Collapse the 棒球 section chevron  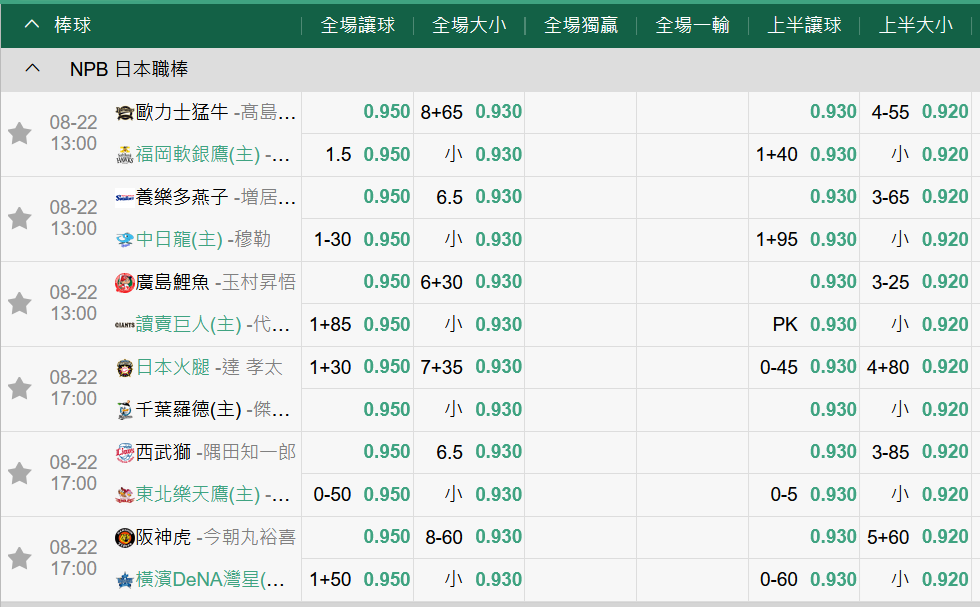pos(31,25)
